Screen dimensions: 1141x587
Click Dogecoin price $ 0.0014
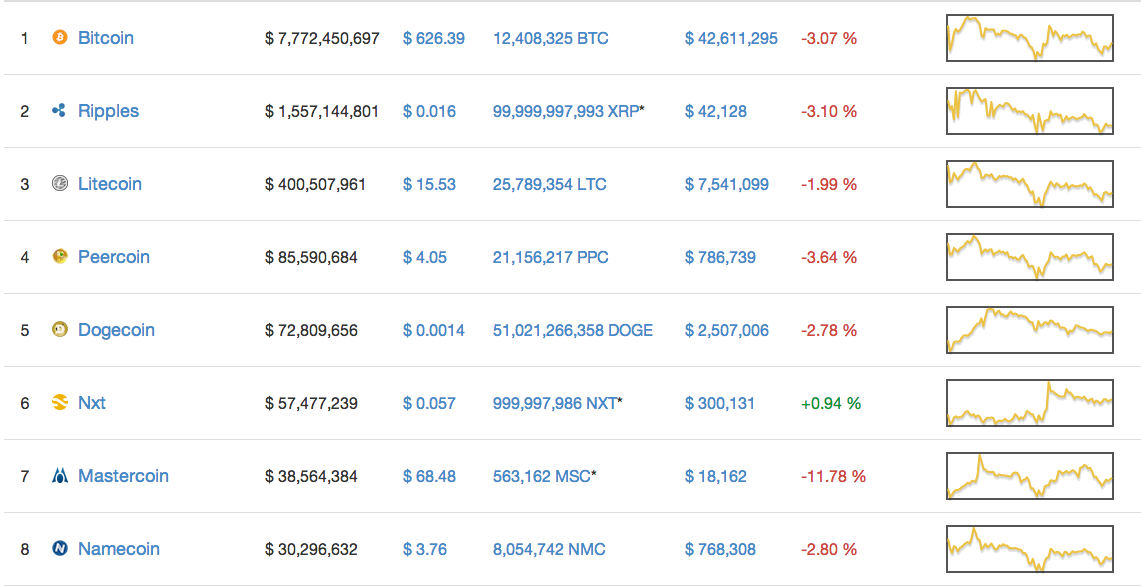[x=434, y=330]
